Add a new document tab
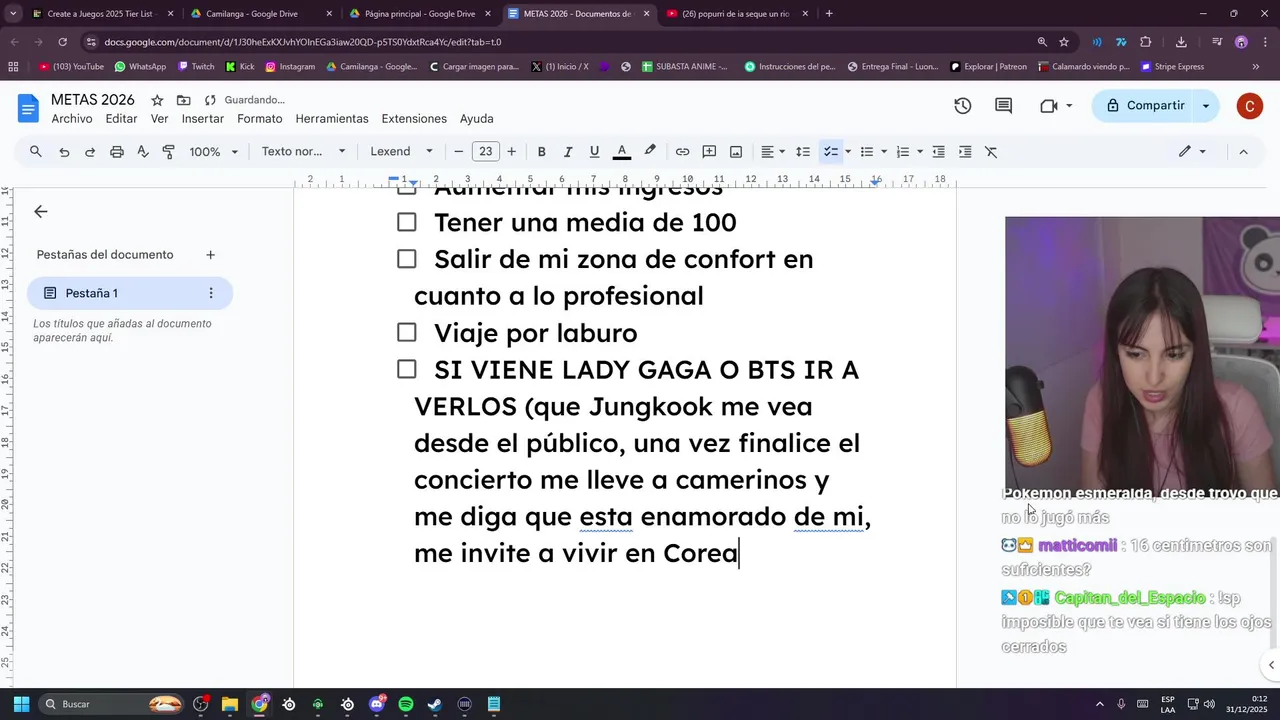This screenshot has width=1280, height=720. 210,255
